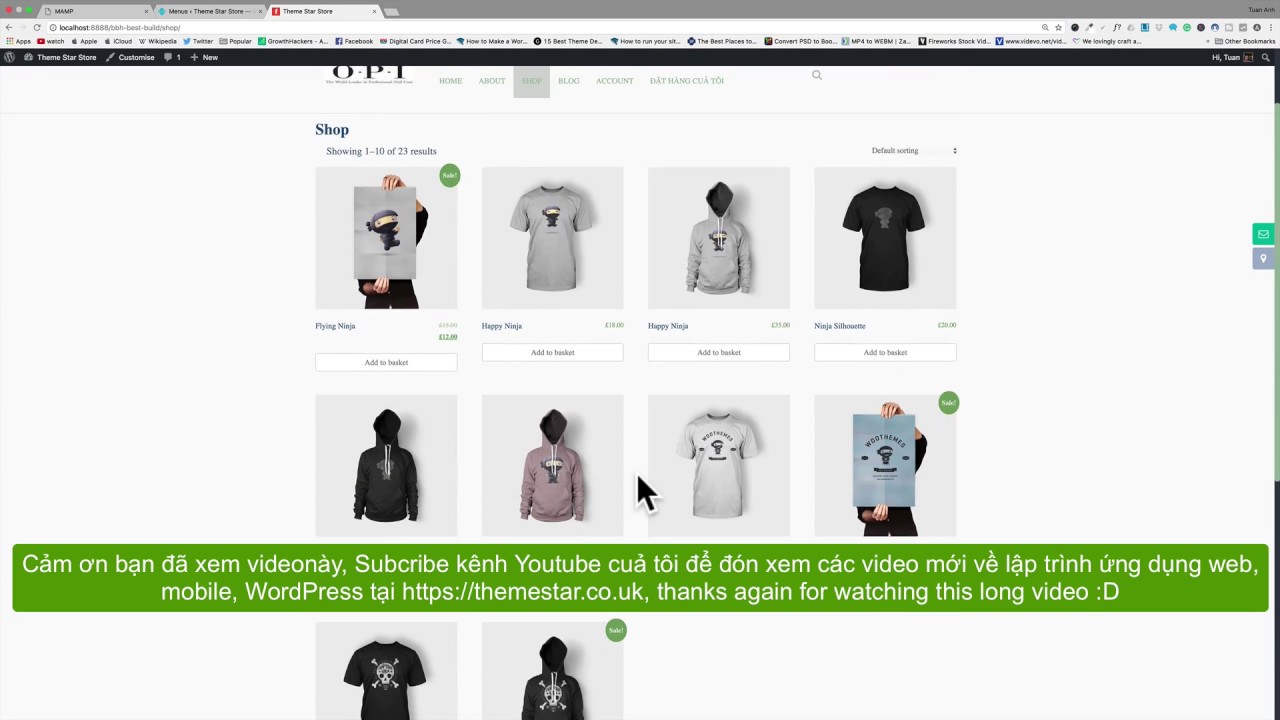Add Happy Ninja £35.00 hoodie to basket
Screen dimensions: 1280x720
(x=718, y=352)
